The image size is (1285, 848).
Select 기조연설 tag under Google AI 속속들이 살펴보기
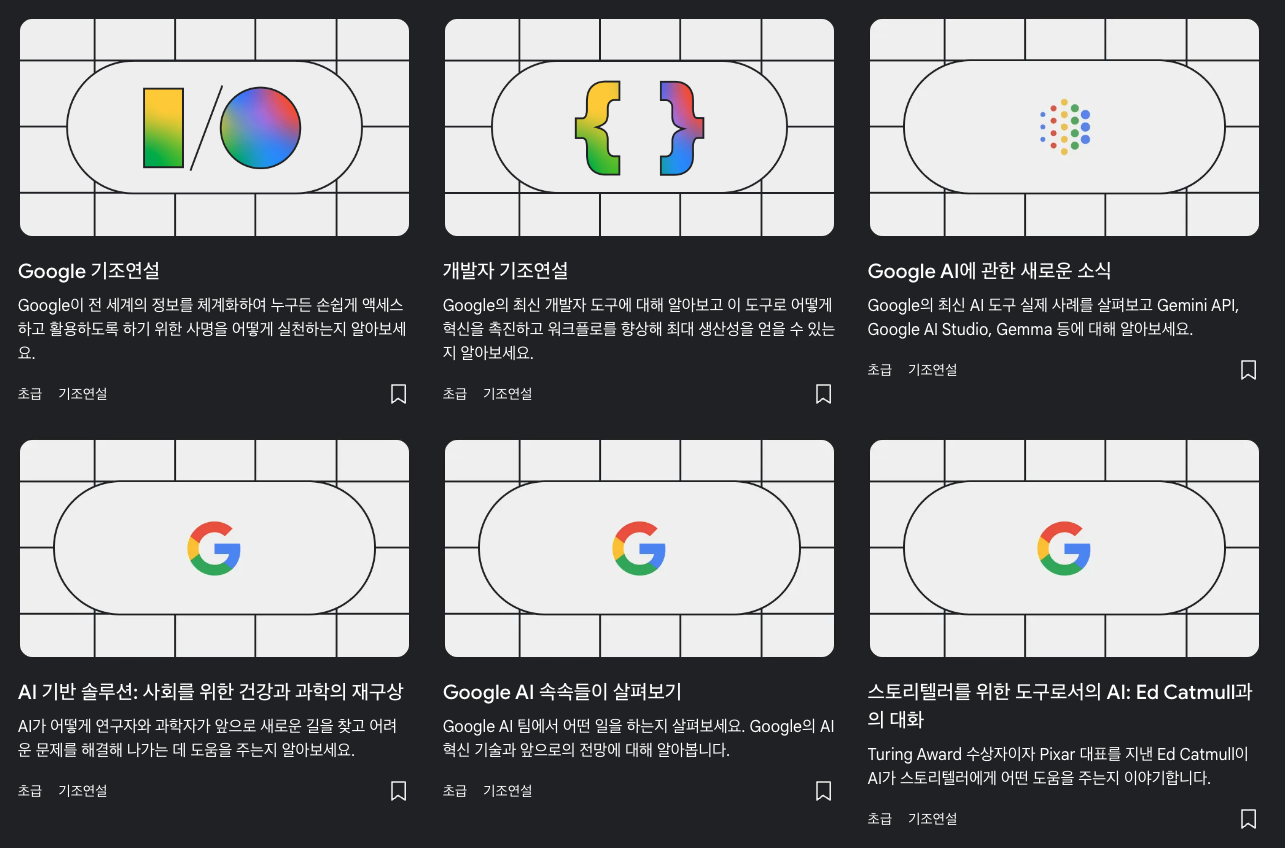point(507,791)
